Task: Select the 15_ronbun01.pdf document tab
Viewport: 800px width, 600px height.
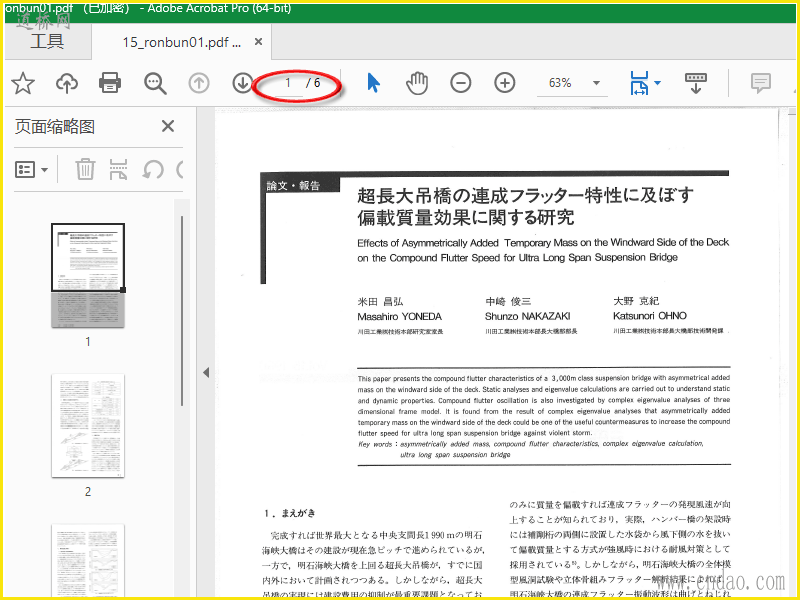Action: tap(182, 42)
